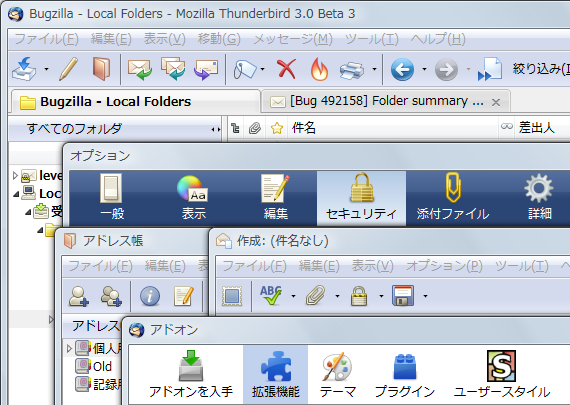570x405 pixels.
Task: Click New List icon in Address Book
Action: tap(111, 296)
